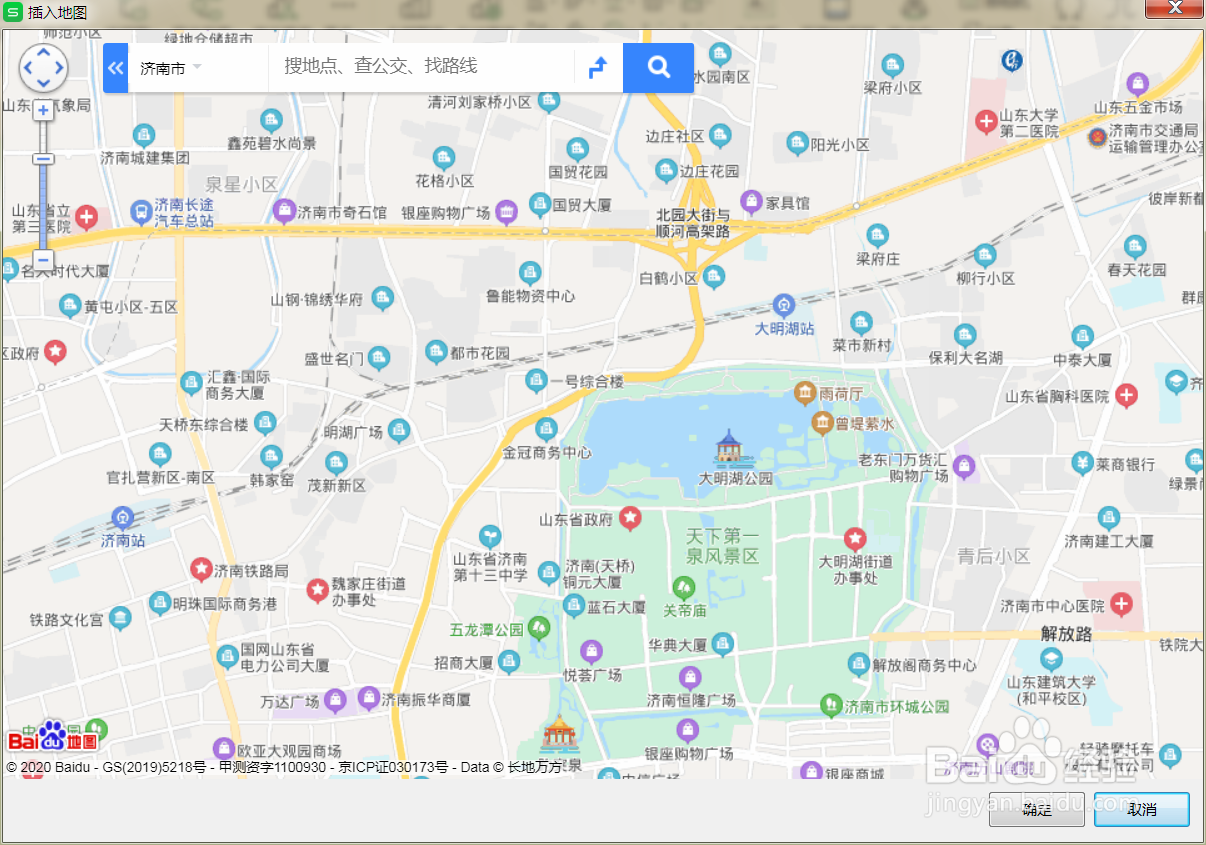Image resolution: width=1206 pixels, height=845 pixels.
Task: Click the 山东建筑大学(和平校区) school icon
Action: pyautogui.click(x=1050, y=659)
